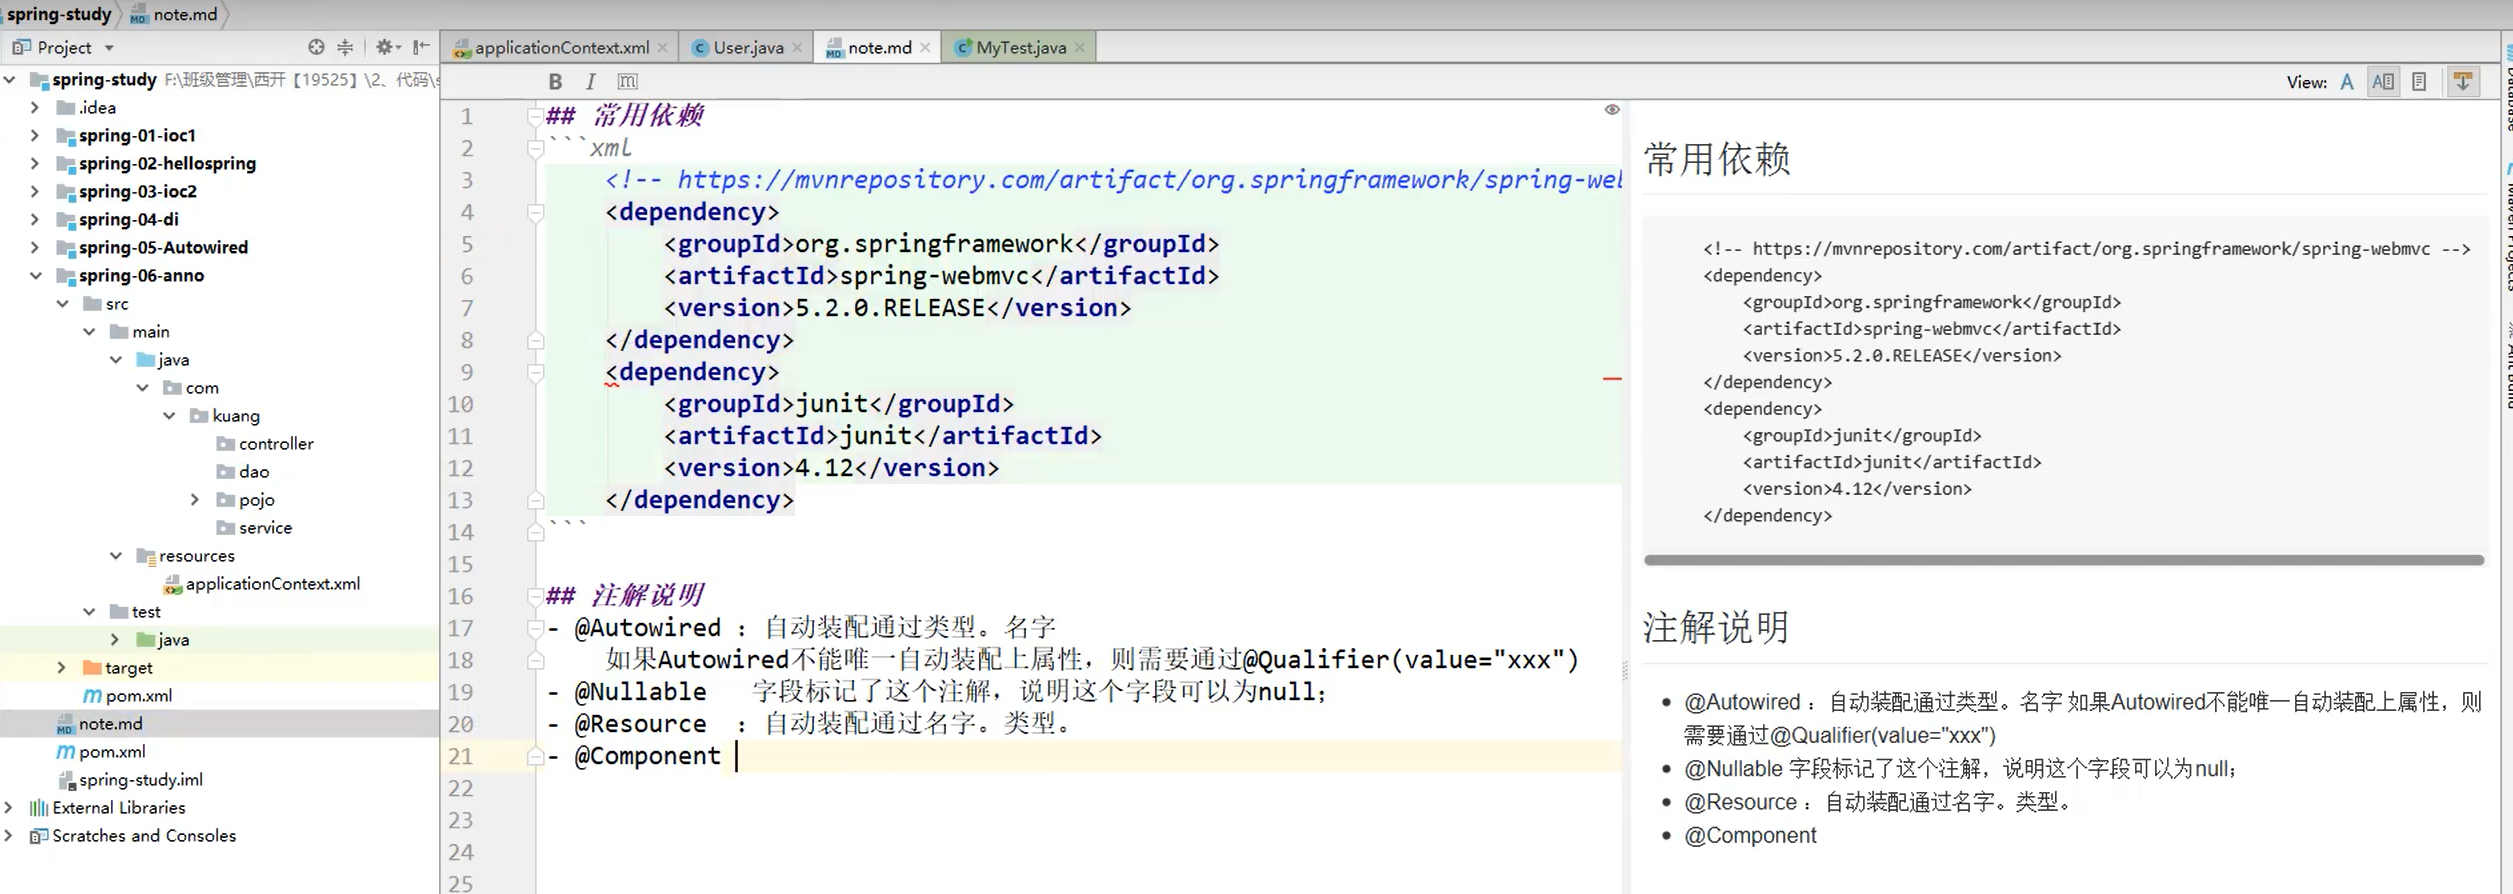
Task: Collapse all nodes in Project panel
Action: pos(345,47)
